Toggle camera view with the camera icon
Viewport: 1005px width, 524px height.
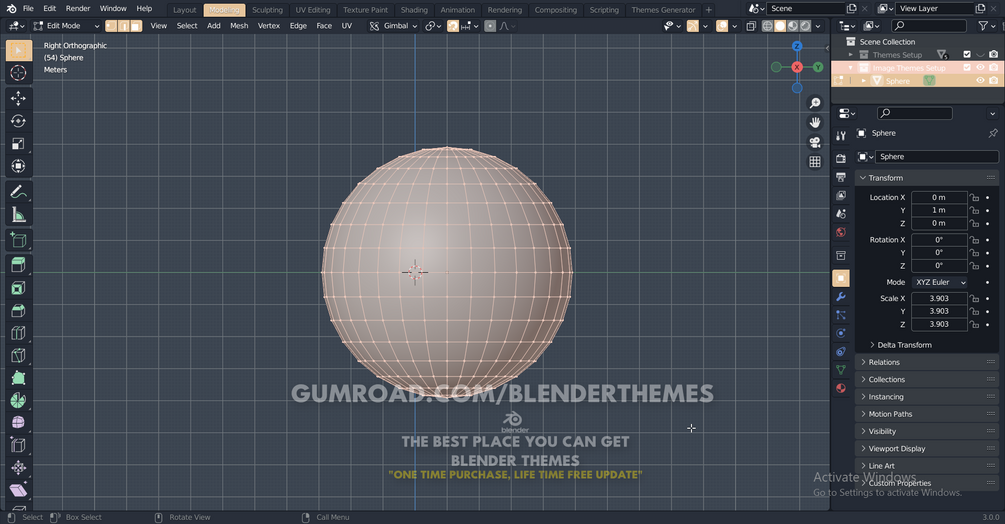[815, 142]
